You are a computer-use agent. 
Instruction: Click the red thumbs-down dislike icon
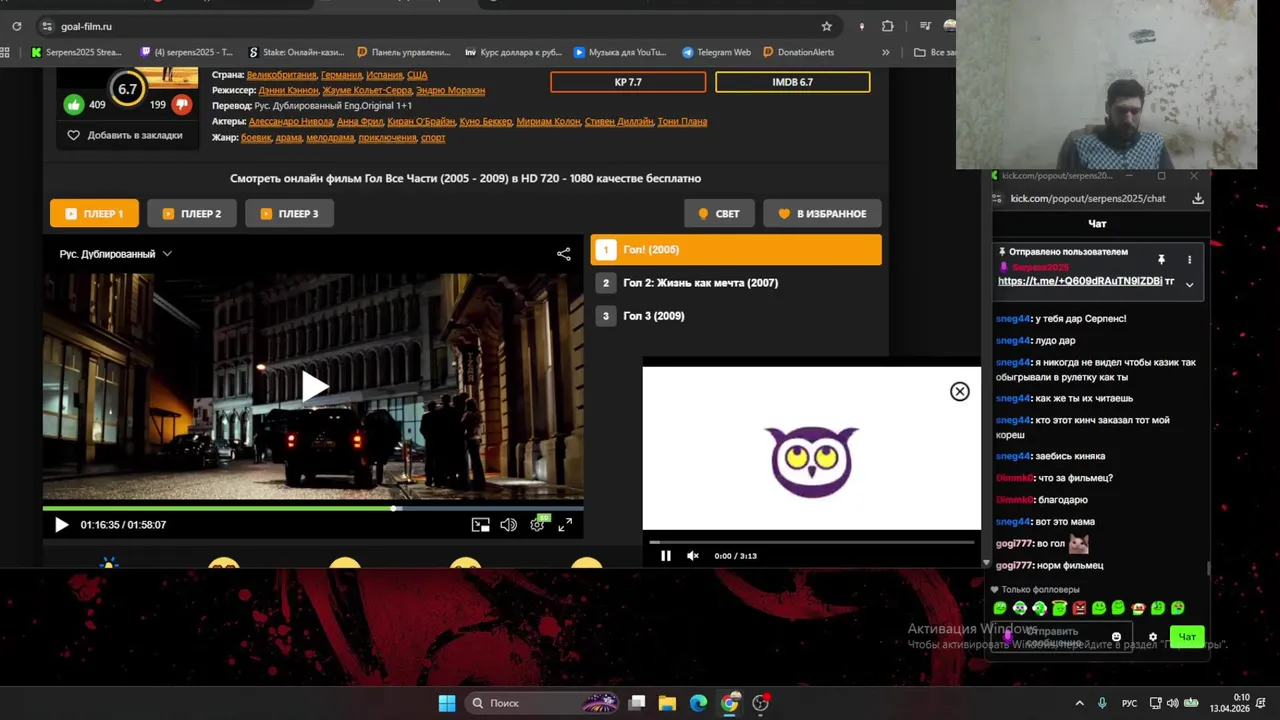pyautogui.click(x=181, y=104)
